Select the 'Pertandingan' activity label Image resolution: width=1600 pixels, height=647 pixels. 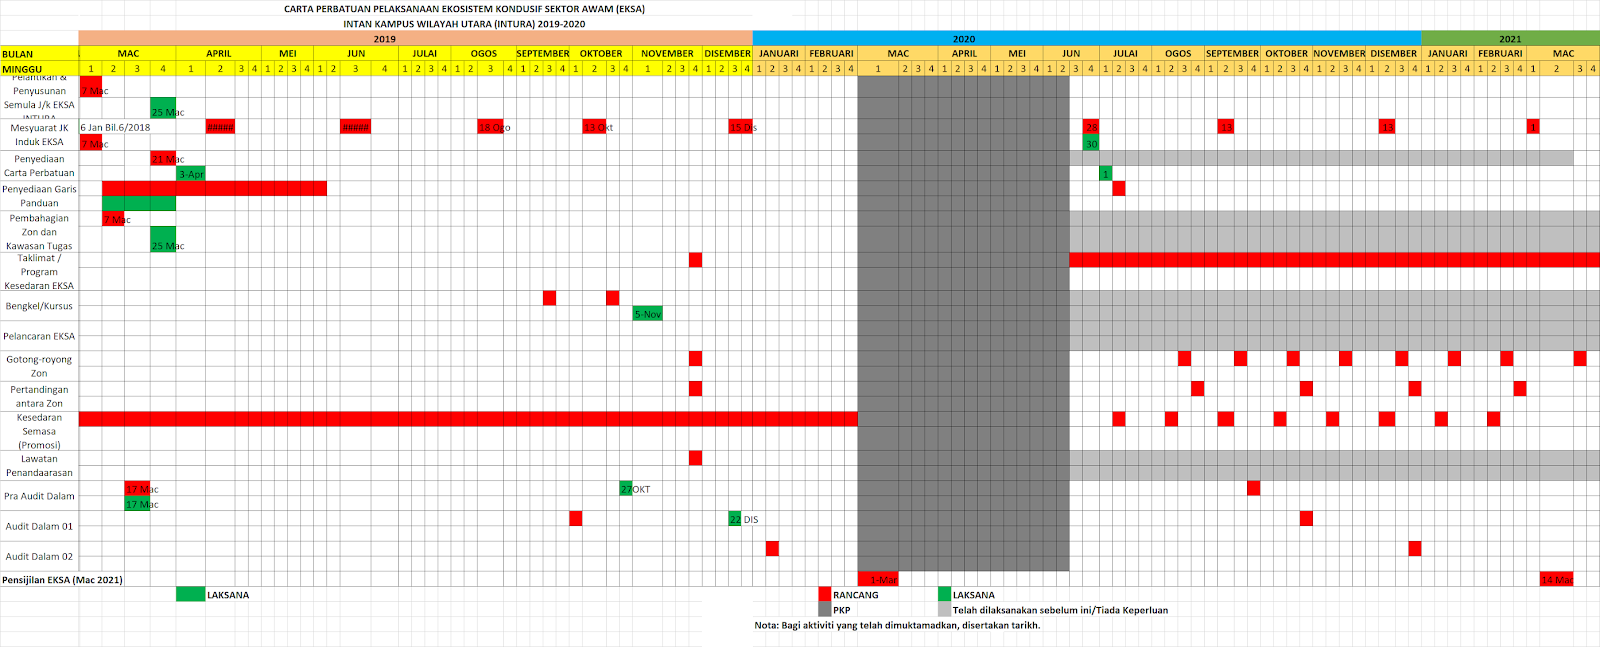(x=39, y=390)
